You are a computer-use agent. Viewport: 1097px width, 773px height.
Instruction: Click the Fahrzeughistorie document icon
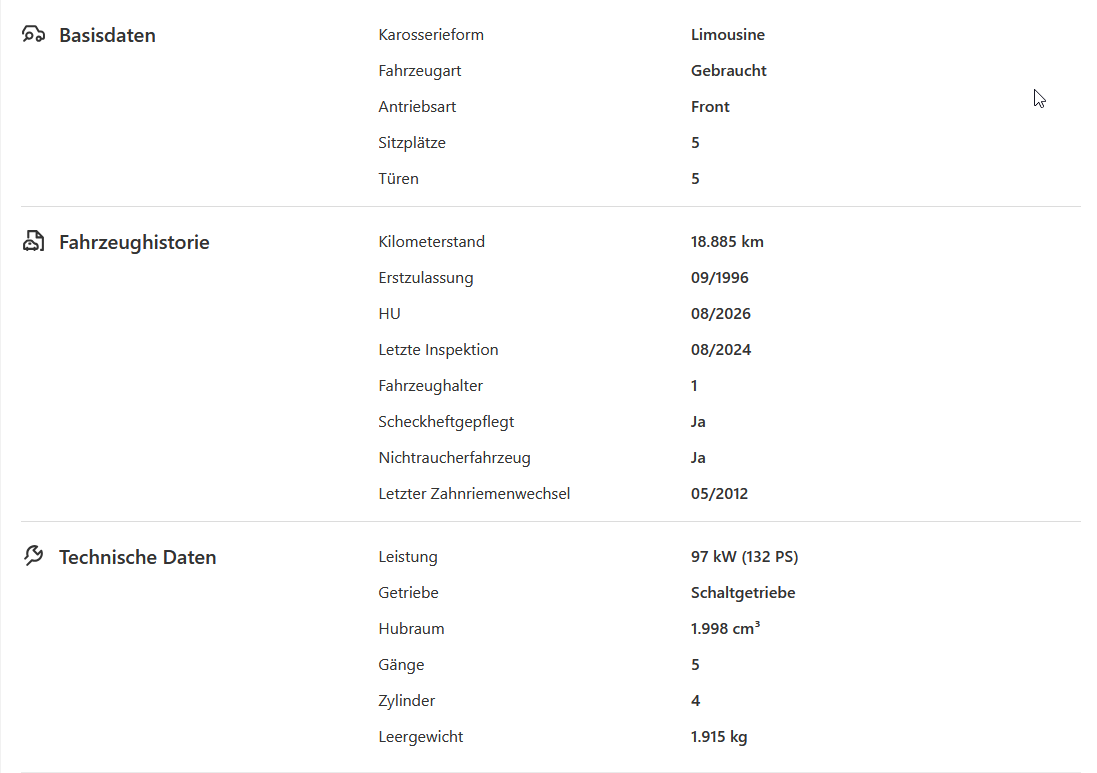point(33,241)
